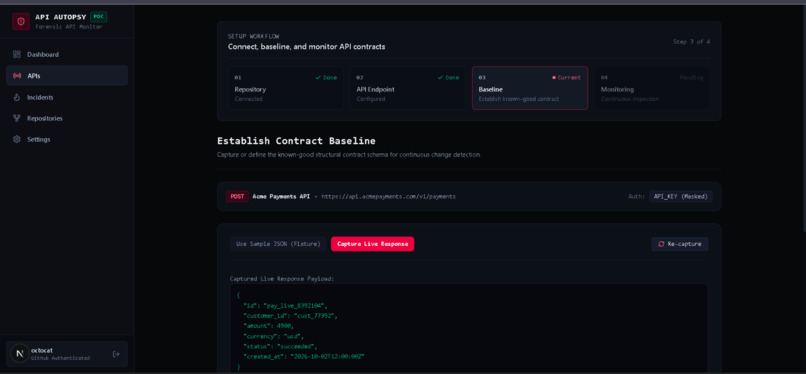Click the Establish Contract Baseline heading
The height and width of the screenshot is (374, 806).
coord(296,141)
